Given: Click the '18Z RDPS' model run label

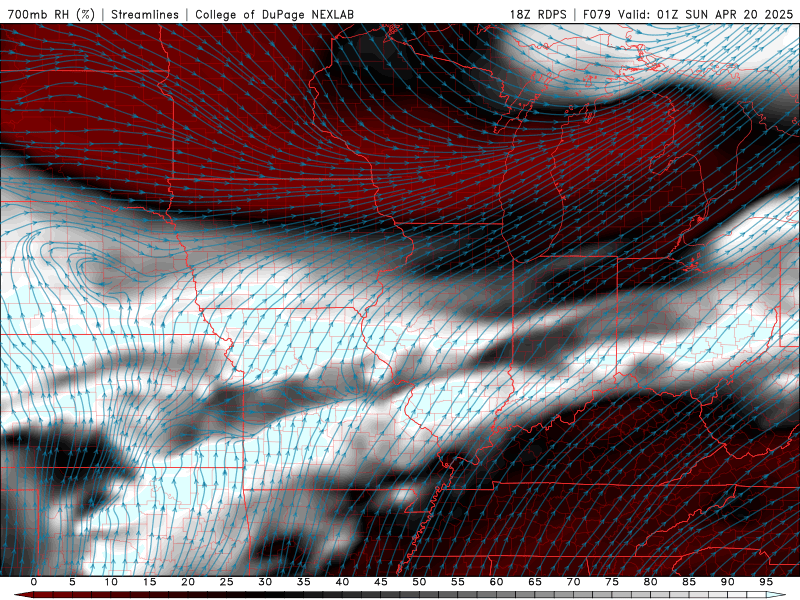Looking at the screenshot, I should point(538,14).
